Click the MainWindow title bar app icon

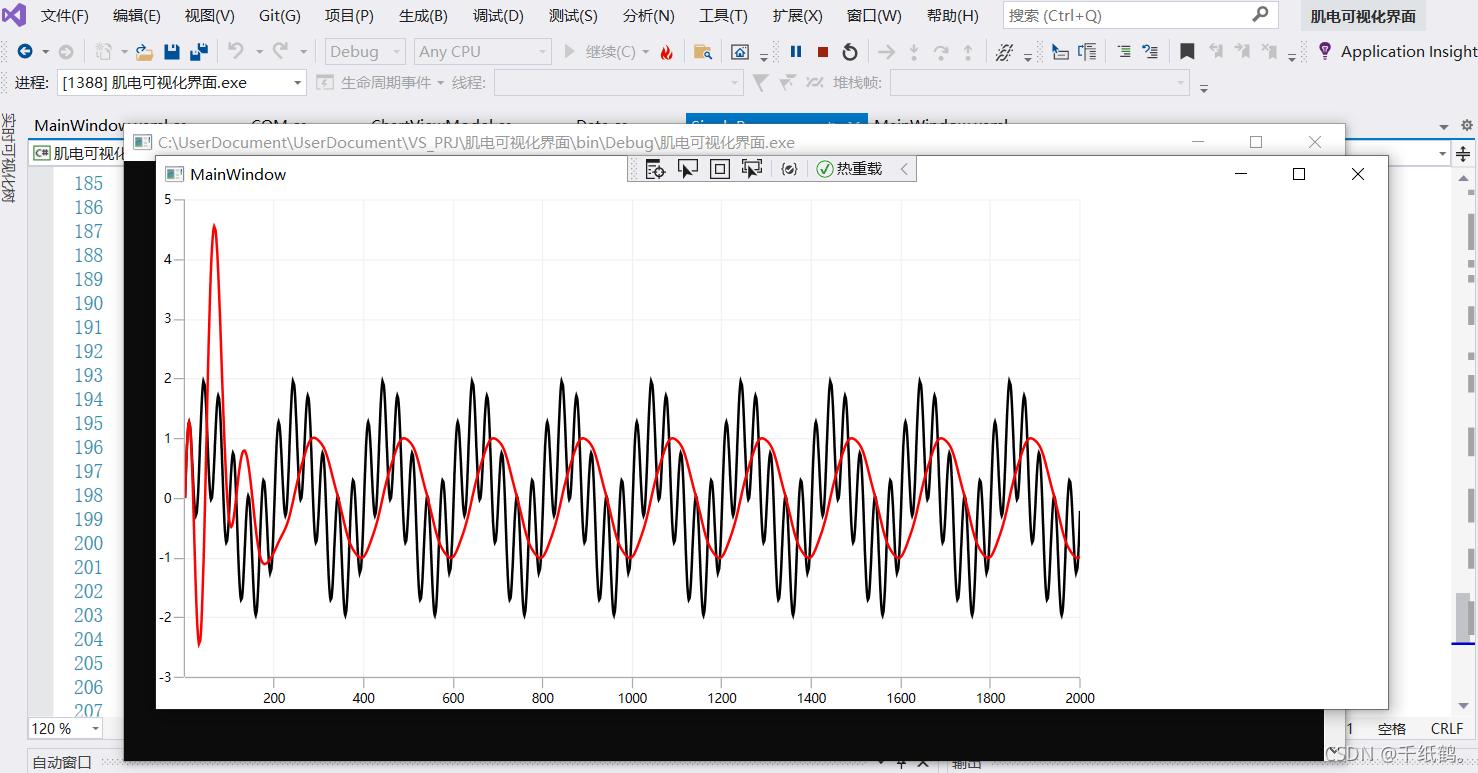pos(175,174)
